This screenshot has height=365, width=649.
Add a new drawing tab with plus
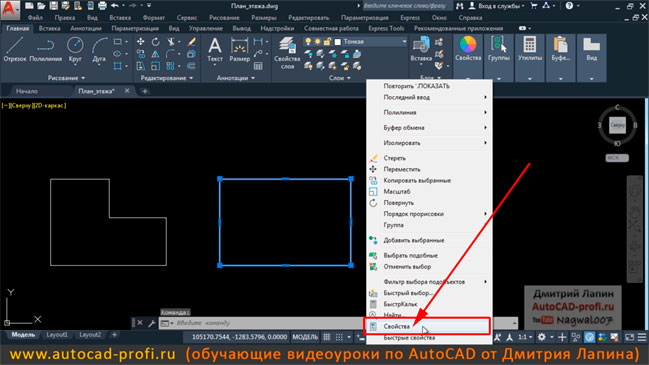[144, 91]
